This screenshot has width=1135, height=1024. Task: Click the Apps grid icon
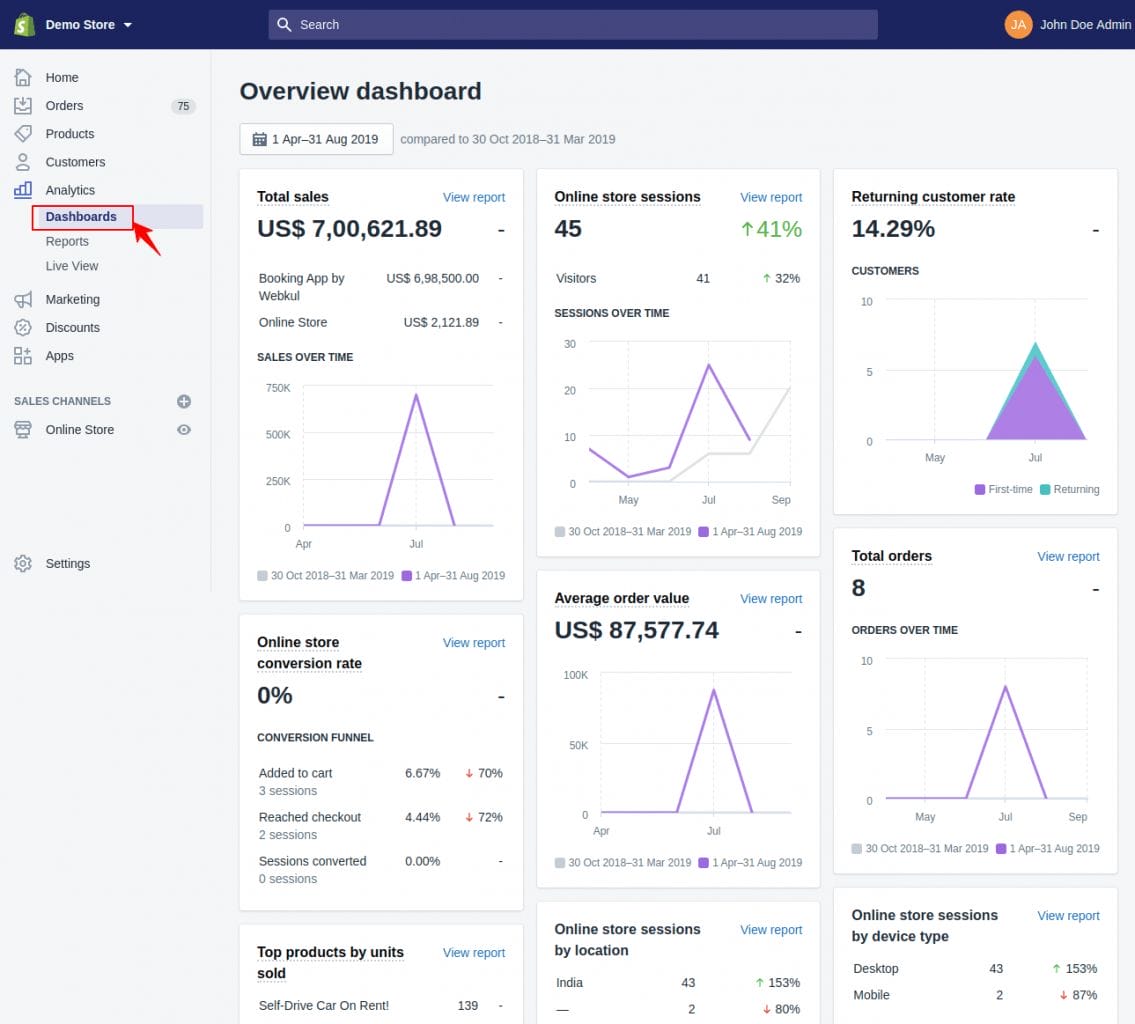click(x=23, y=355)
